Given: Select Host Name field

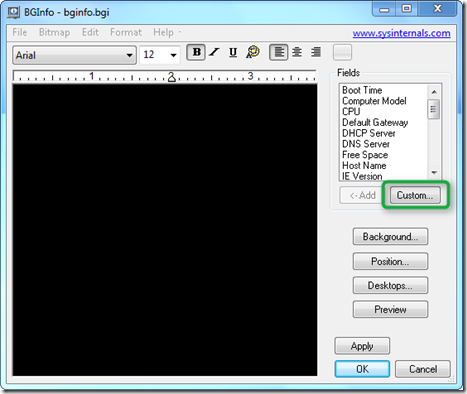Looking at the screenshot, I should [x=364, y=165].
